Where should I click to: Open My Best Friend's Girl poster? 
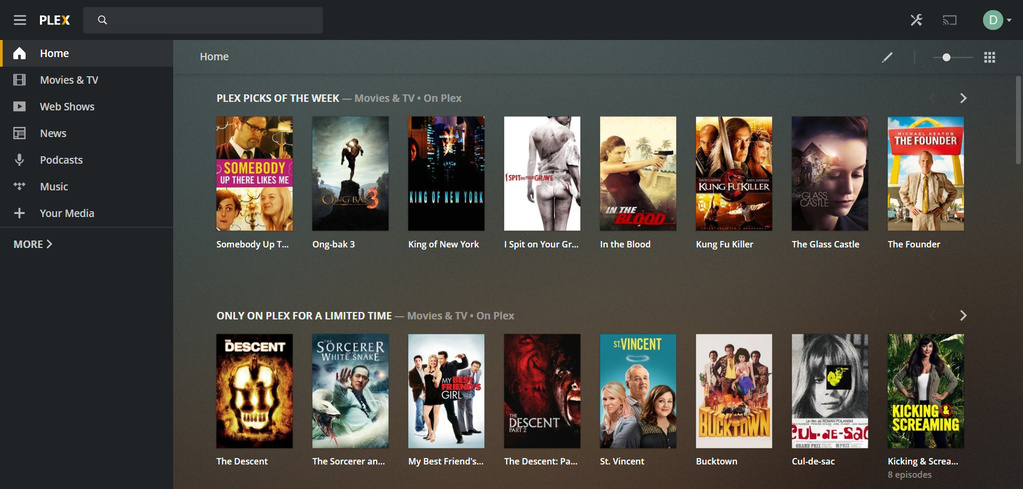point(446,391)
